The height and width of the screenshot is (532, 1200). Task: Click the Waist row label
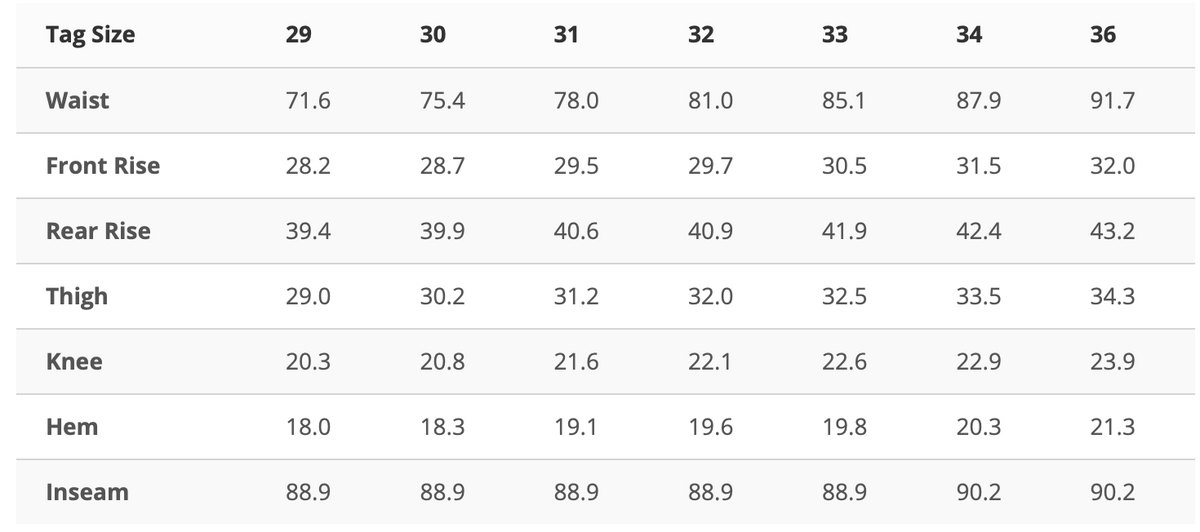point(78,101)
